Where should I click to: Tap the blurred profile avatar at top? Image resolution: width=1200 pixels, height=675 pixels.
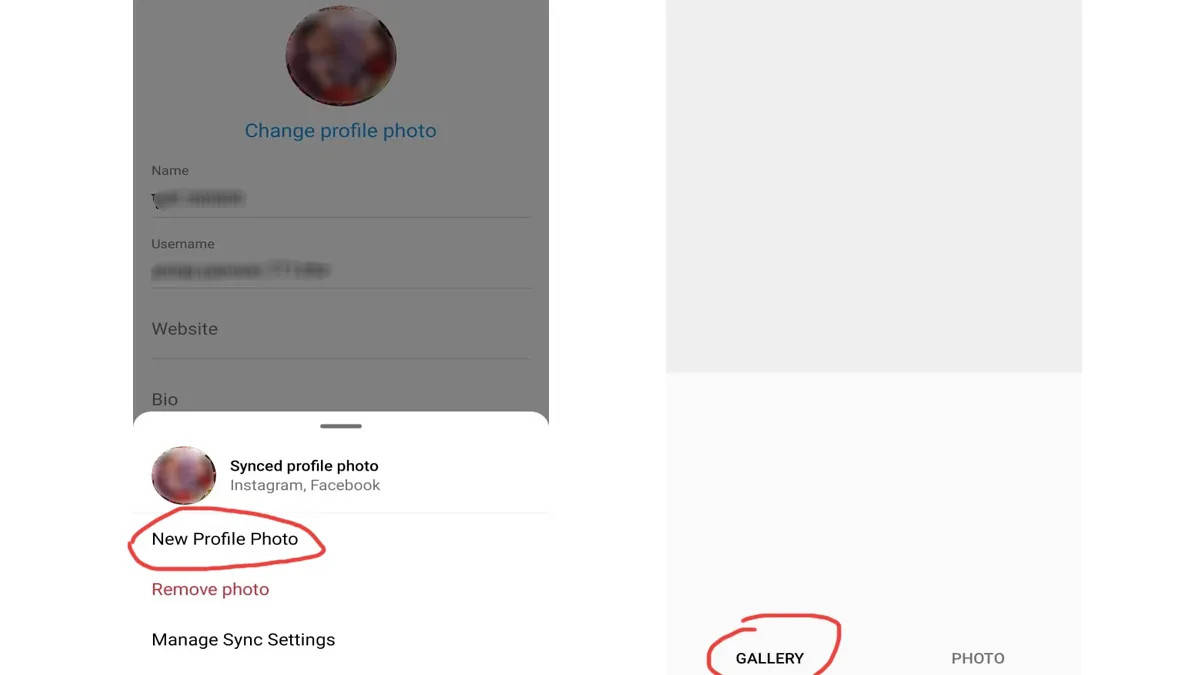coord(341,56)
